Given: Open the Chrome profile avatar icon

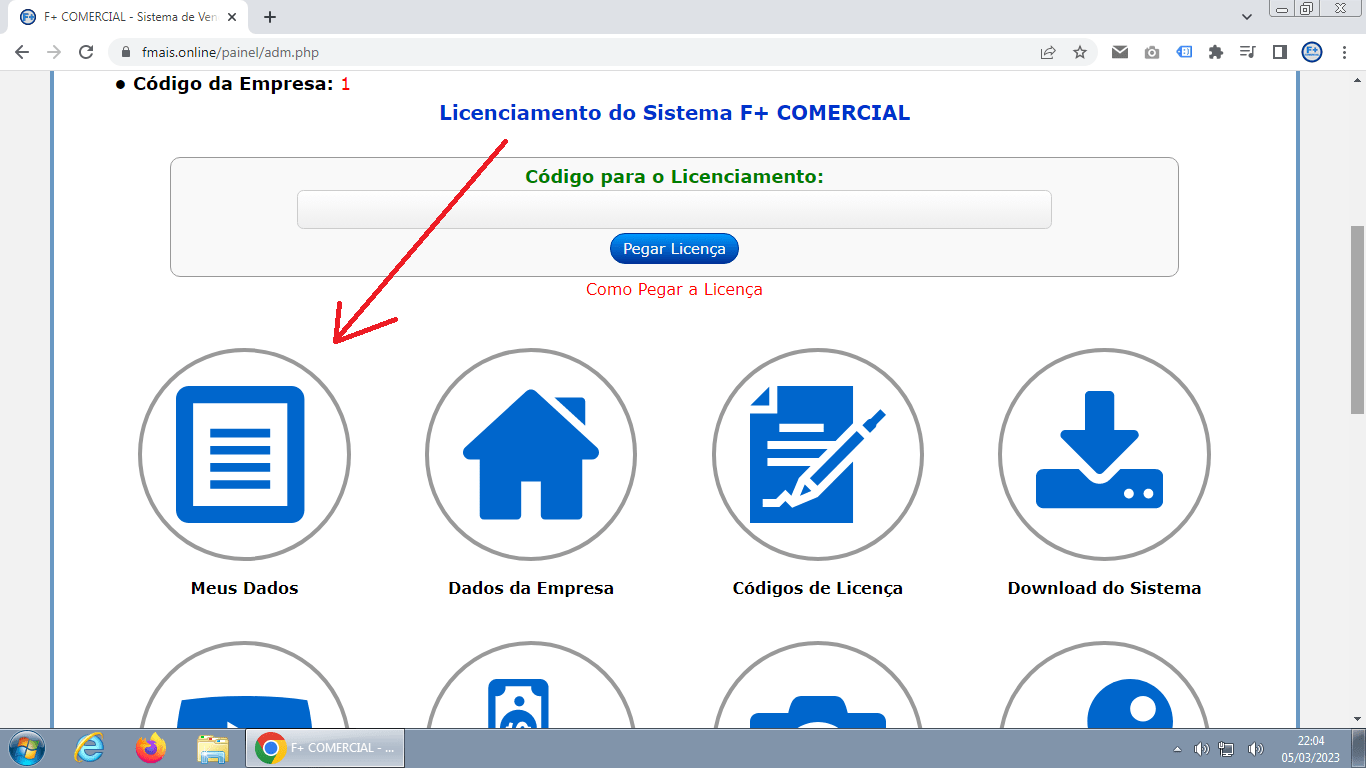Looking at the screenshot, I should pos(1311,51).
